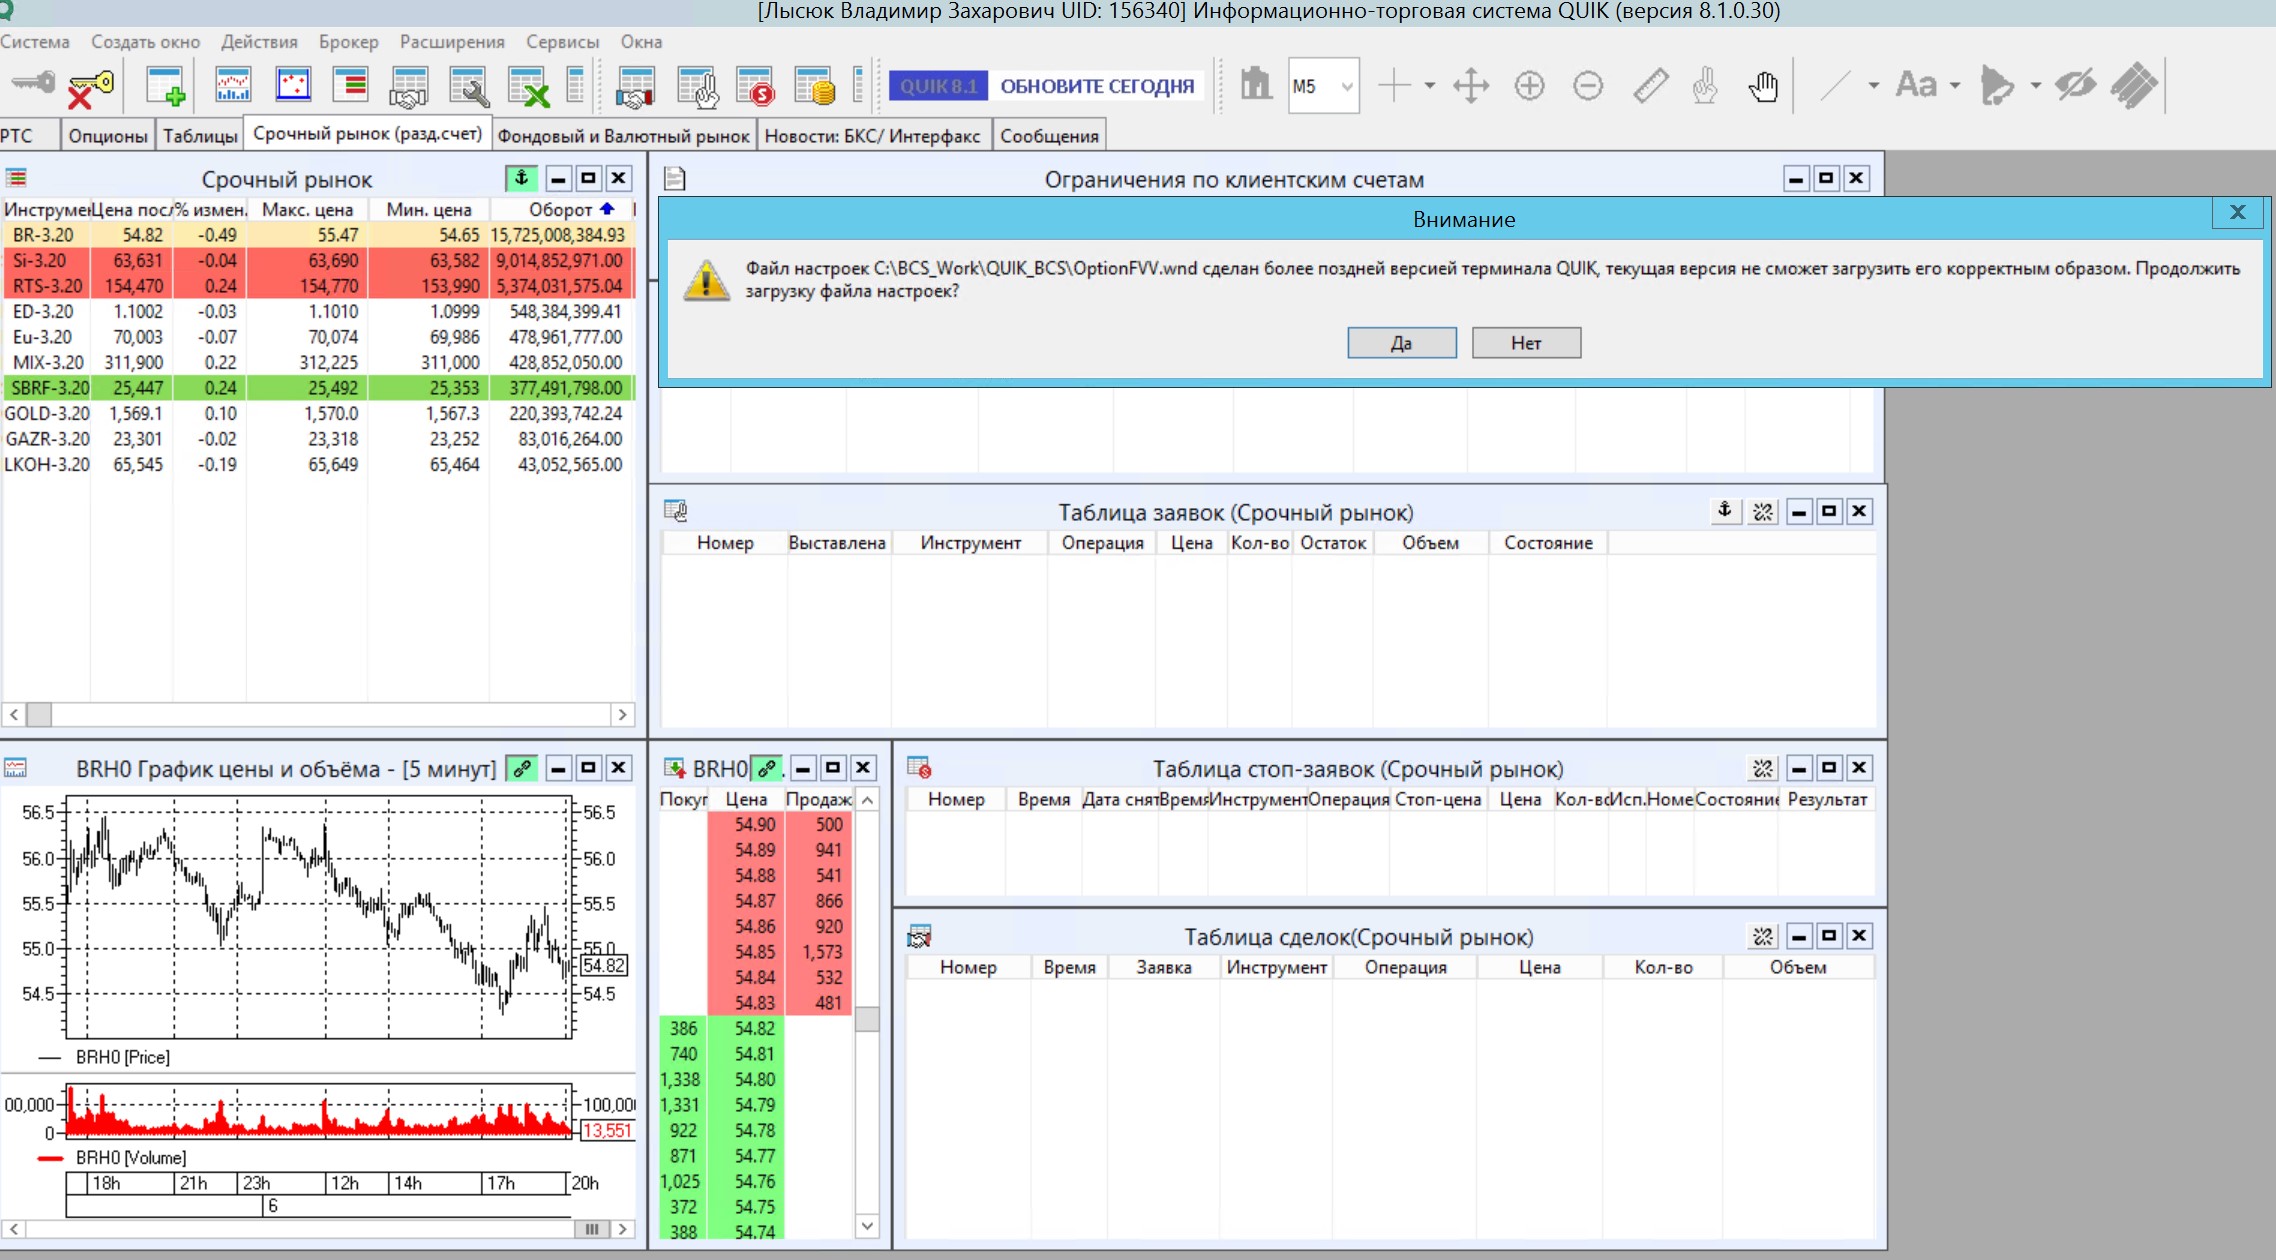Click the table settings wrench icon
The width and height of the screenshot is (2276, 1260).
(468, 87)
